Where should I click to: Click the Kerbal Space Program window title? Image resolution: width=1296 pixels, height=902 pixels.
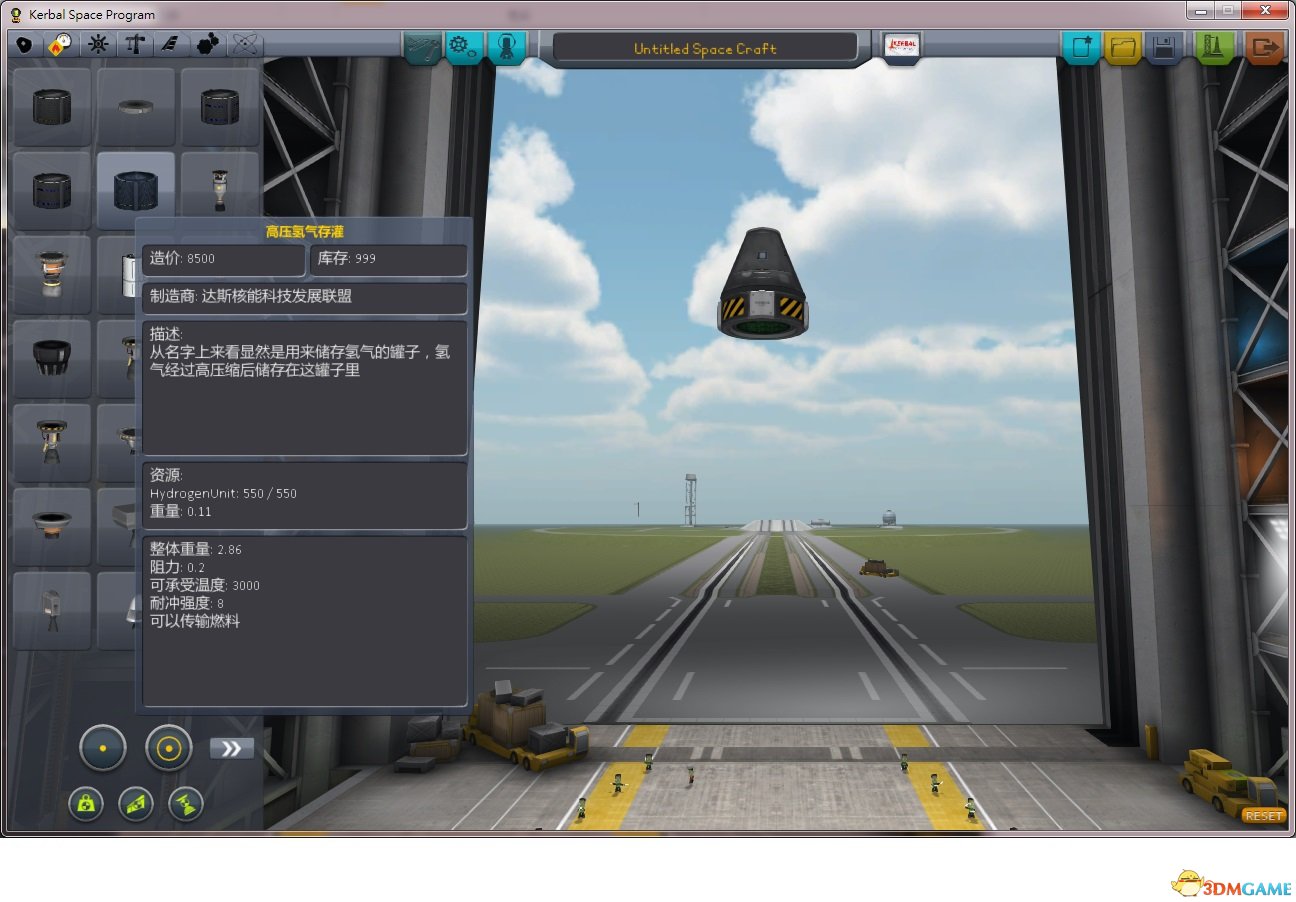91,14
